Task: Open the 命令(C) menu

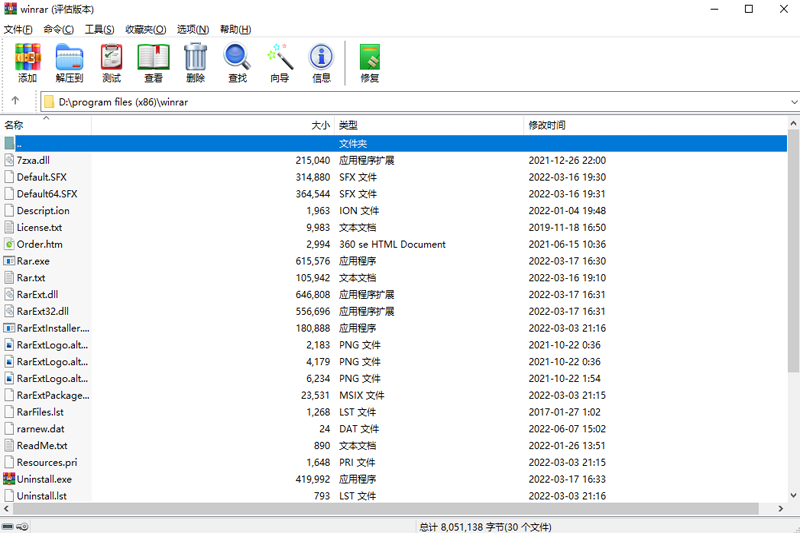Action: tap(58, 30)
